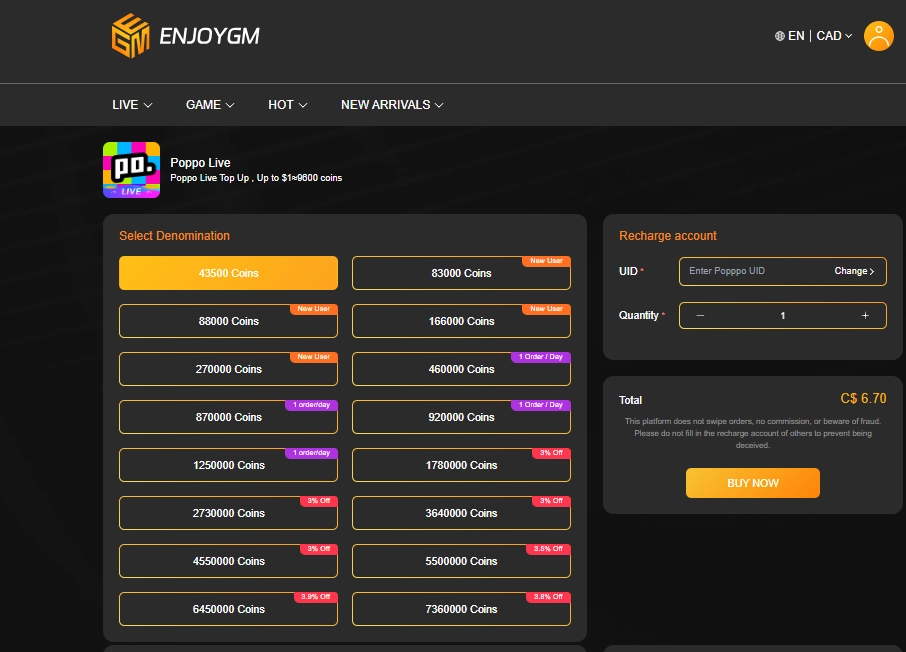Click the BUY NOW button
Image resolution: width=906 pixels, height=652 pixels.
752,483
